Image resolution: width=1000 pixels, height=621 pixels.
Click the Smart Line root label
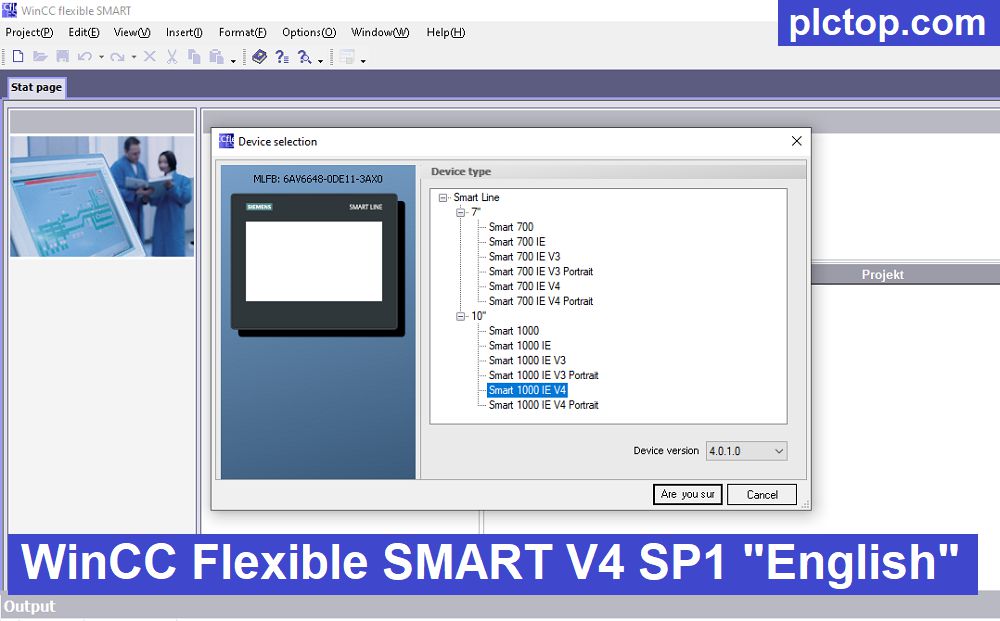click(x=476, y=198)
